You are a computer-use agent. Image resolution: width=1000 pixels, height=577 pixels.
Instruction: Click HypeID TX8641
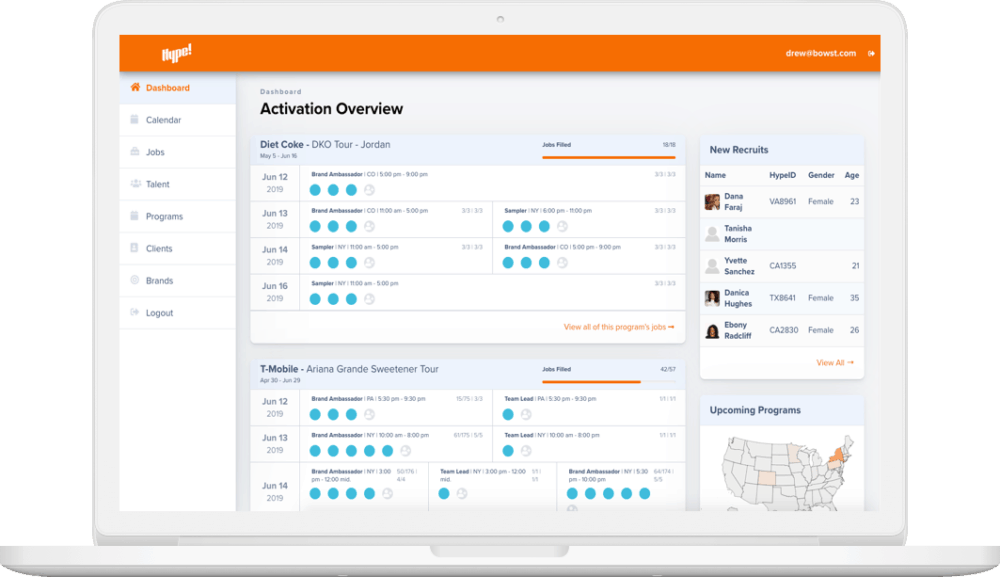tap(783, 298)
